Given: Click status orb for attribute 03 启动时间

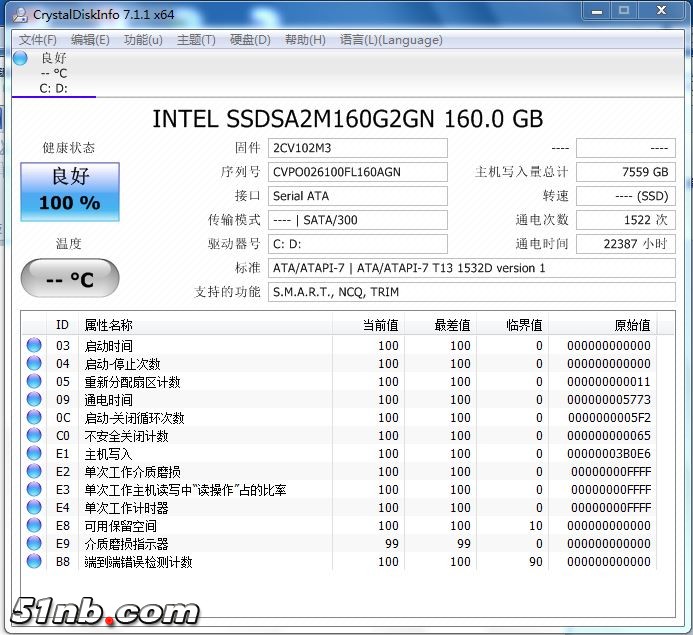Looking at the screenshot, I should pyautogui.click(x=35, y=346).
